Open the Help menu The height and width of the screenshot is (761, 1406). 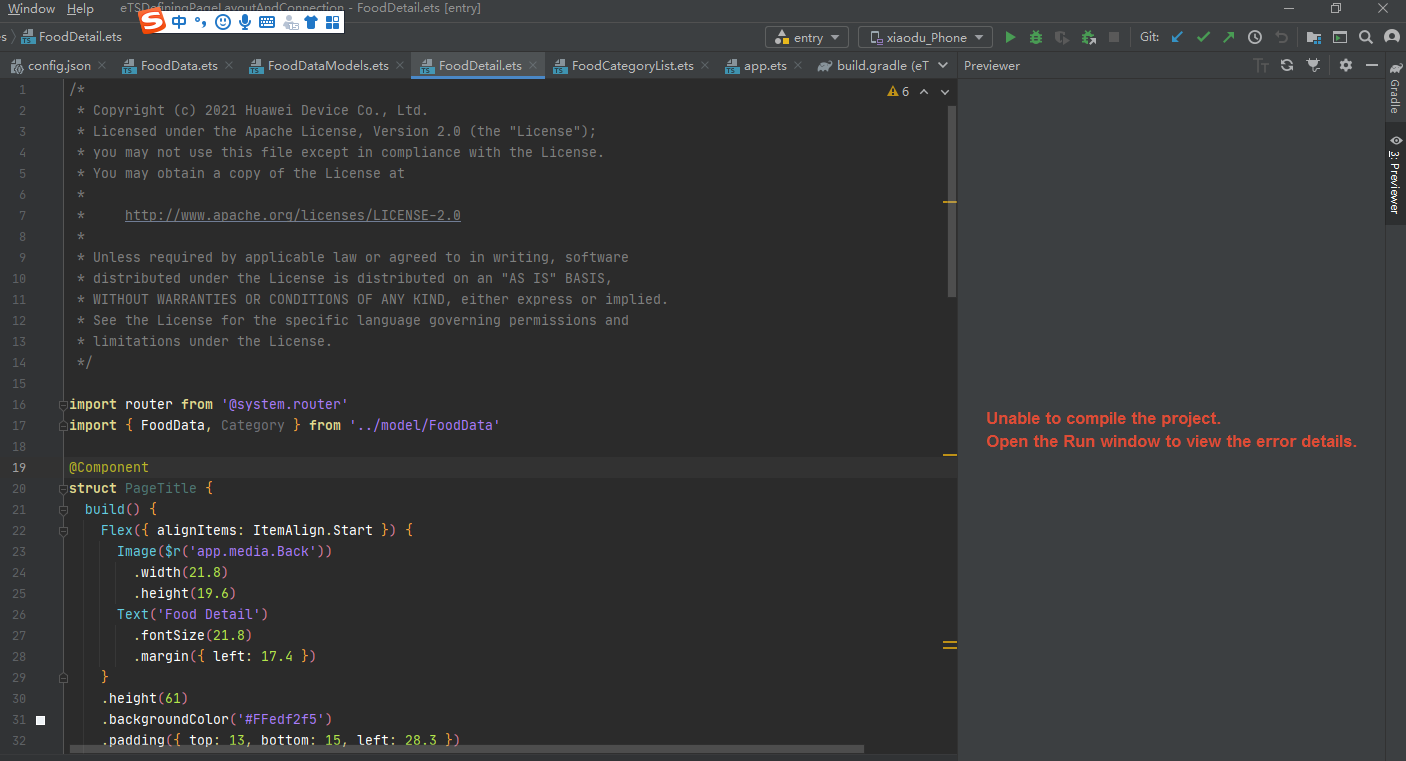[x=80, y=8]
